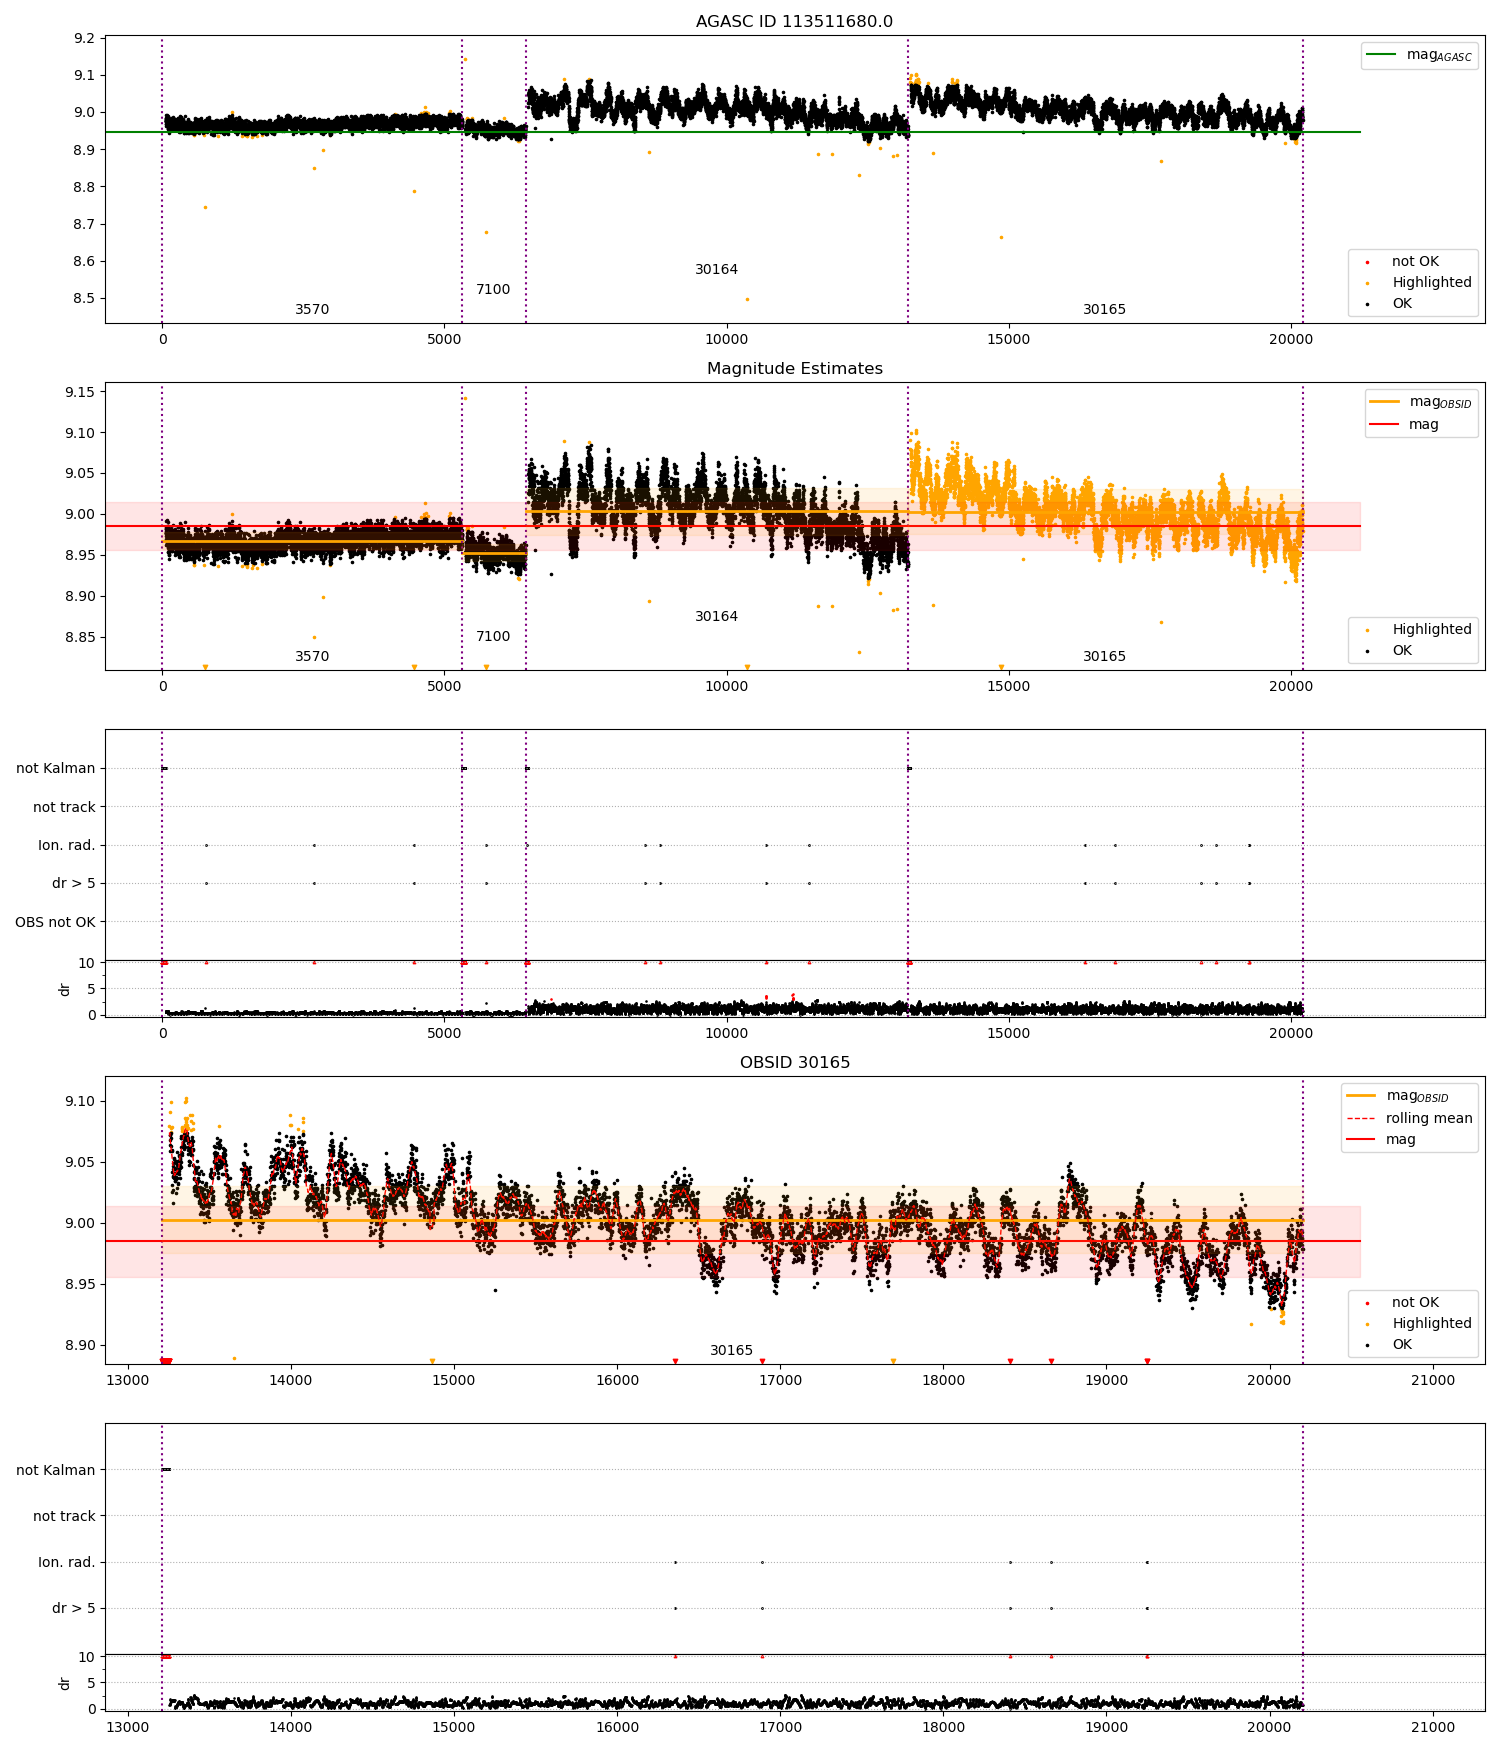Click the '3570' label in Magnitude Estimates plot
Image resolution: width=1500 pixels, height=1750 pixels.
pos(312,657)
